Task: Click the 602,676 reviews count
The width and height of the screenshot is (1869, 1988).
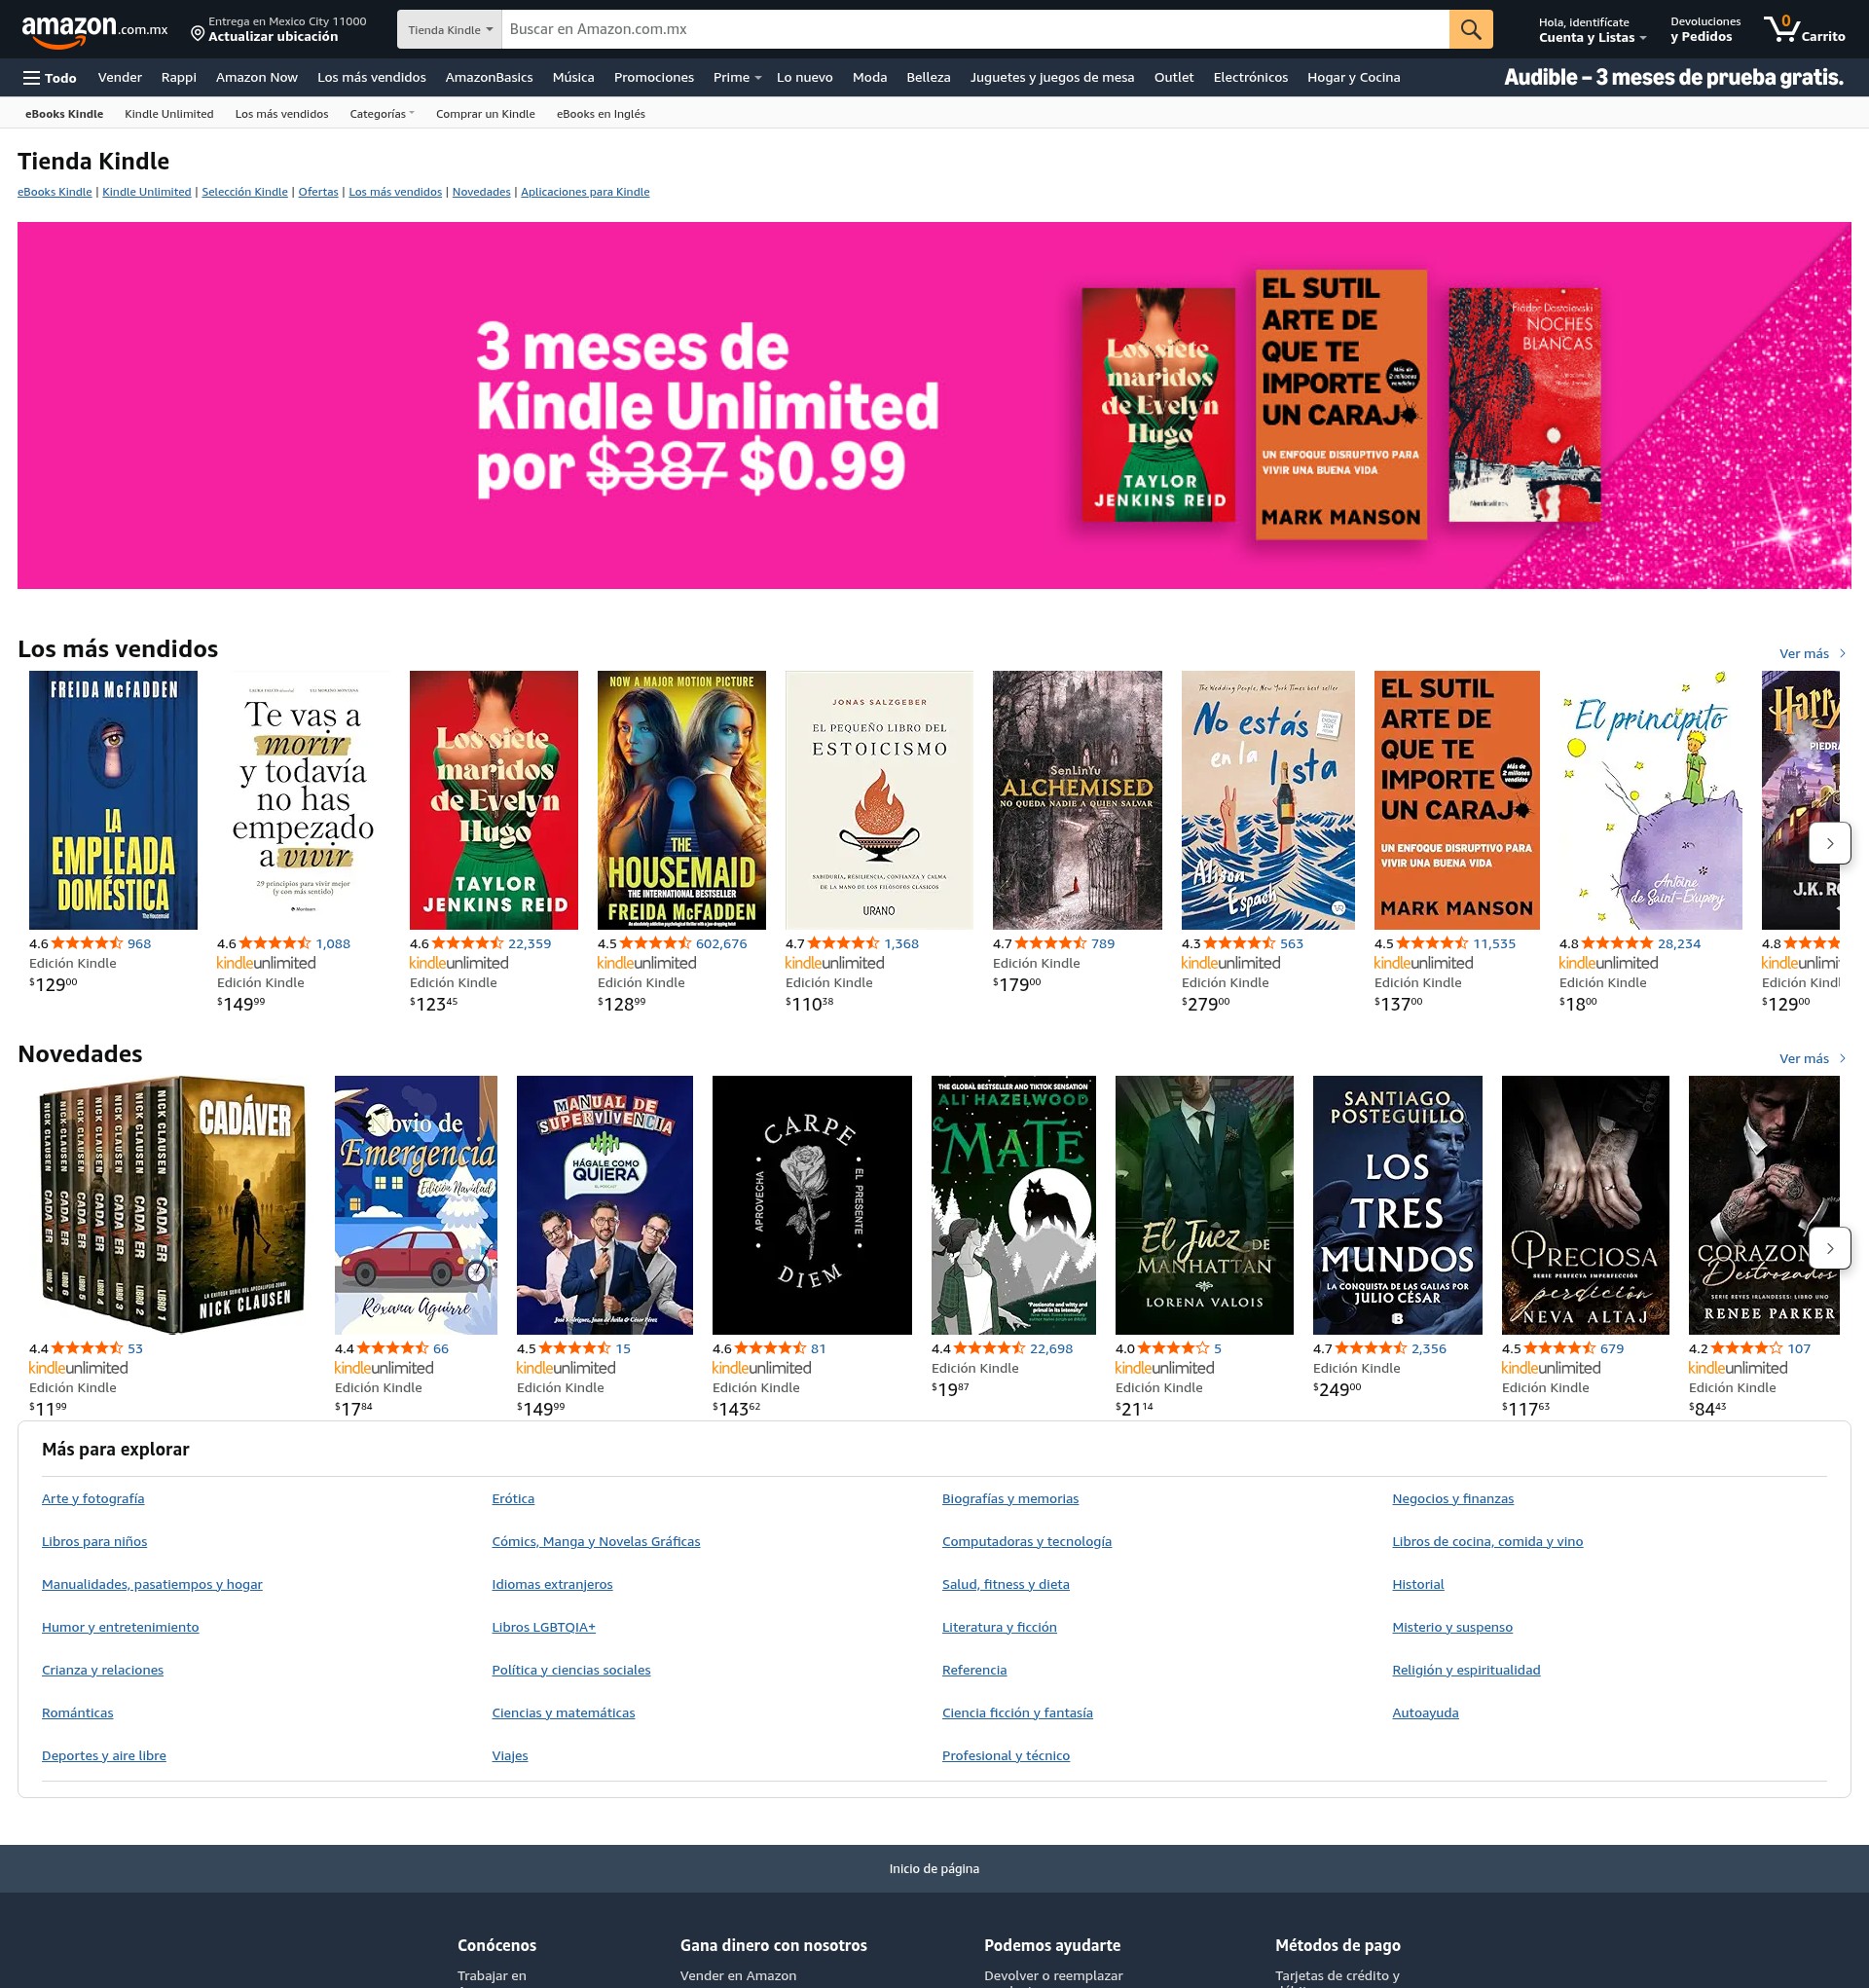Action: [721, 943]
